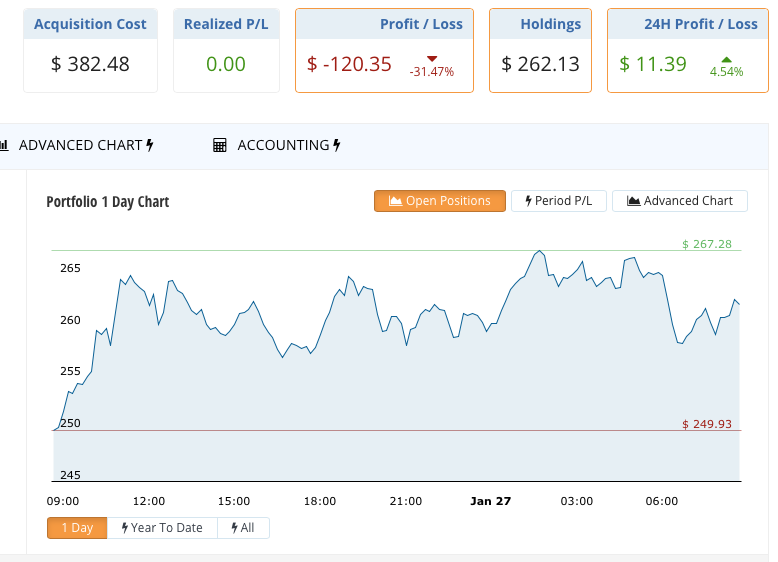The height and width of the screenshot is (562, 778).
Task: Show the All time range
Action: pyautogui.click(x=243, y=528)
